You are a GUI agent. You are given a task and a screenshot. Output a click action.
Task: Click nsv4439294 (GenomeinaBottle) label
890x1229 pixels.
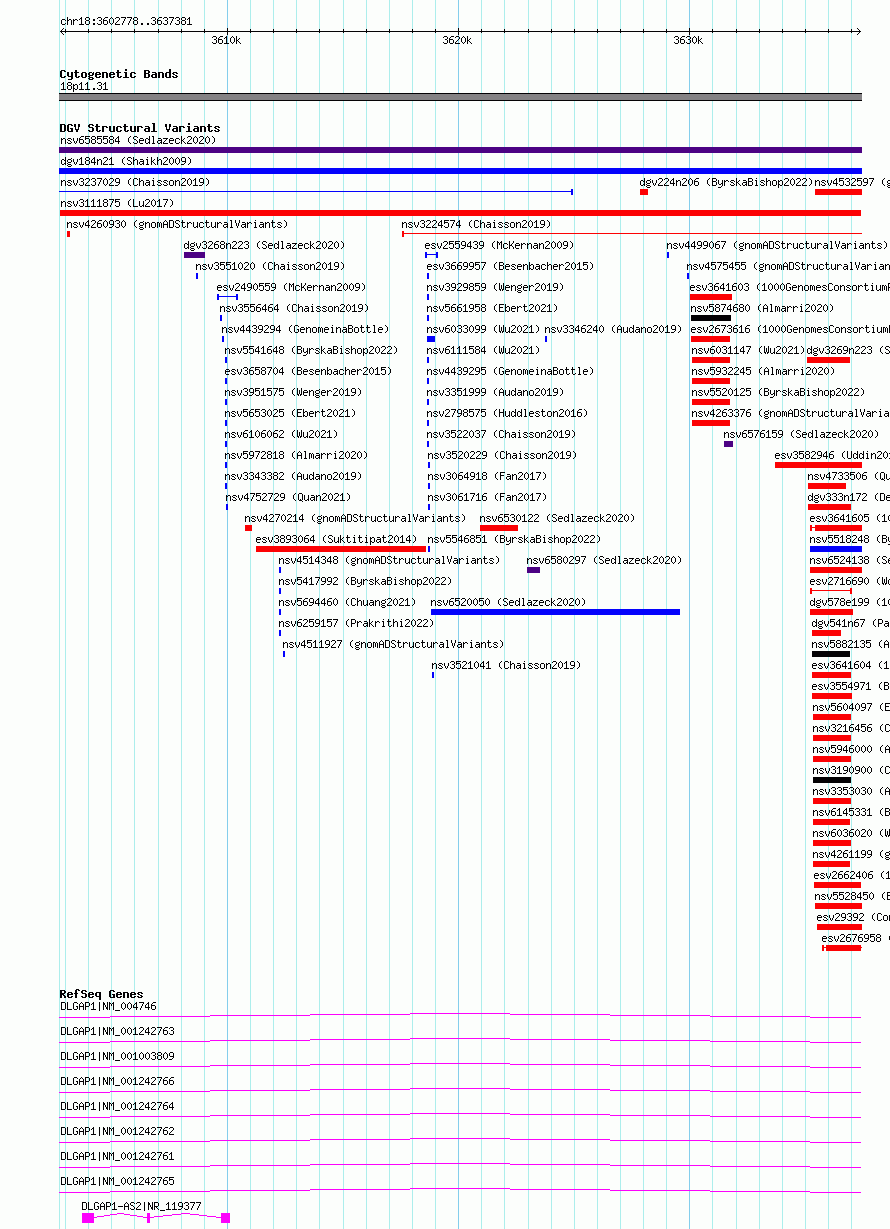(305, 329)
